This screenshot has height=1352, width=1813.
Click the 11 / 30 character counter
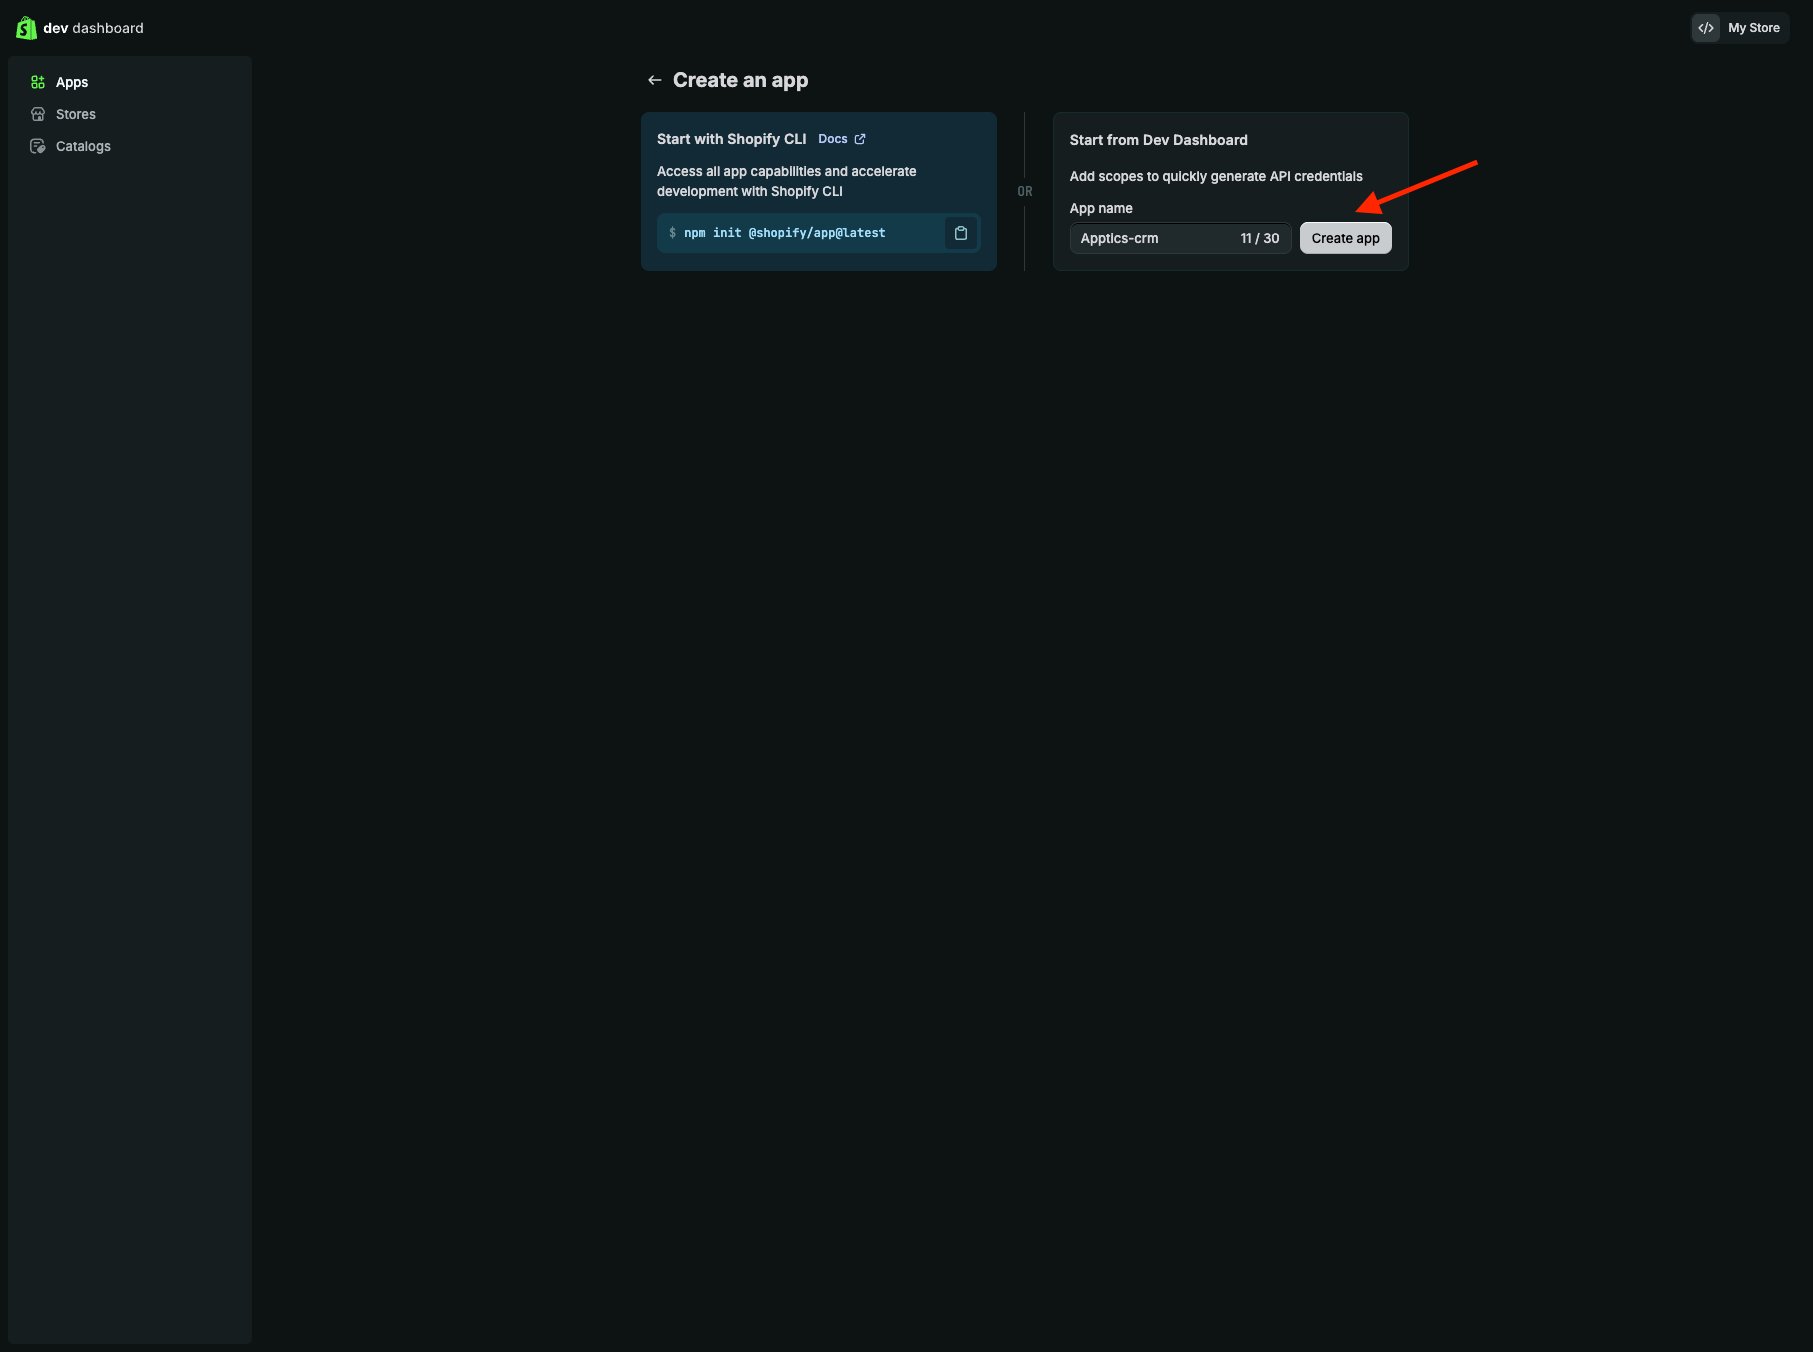1259,238
